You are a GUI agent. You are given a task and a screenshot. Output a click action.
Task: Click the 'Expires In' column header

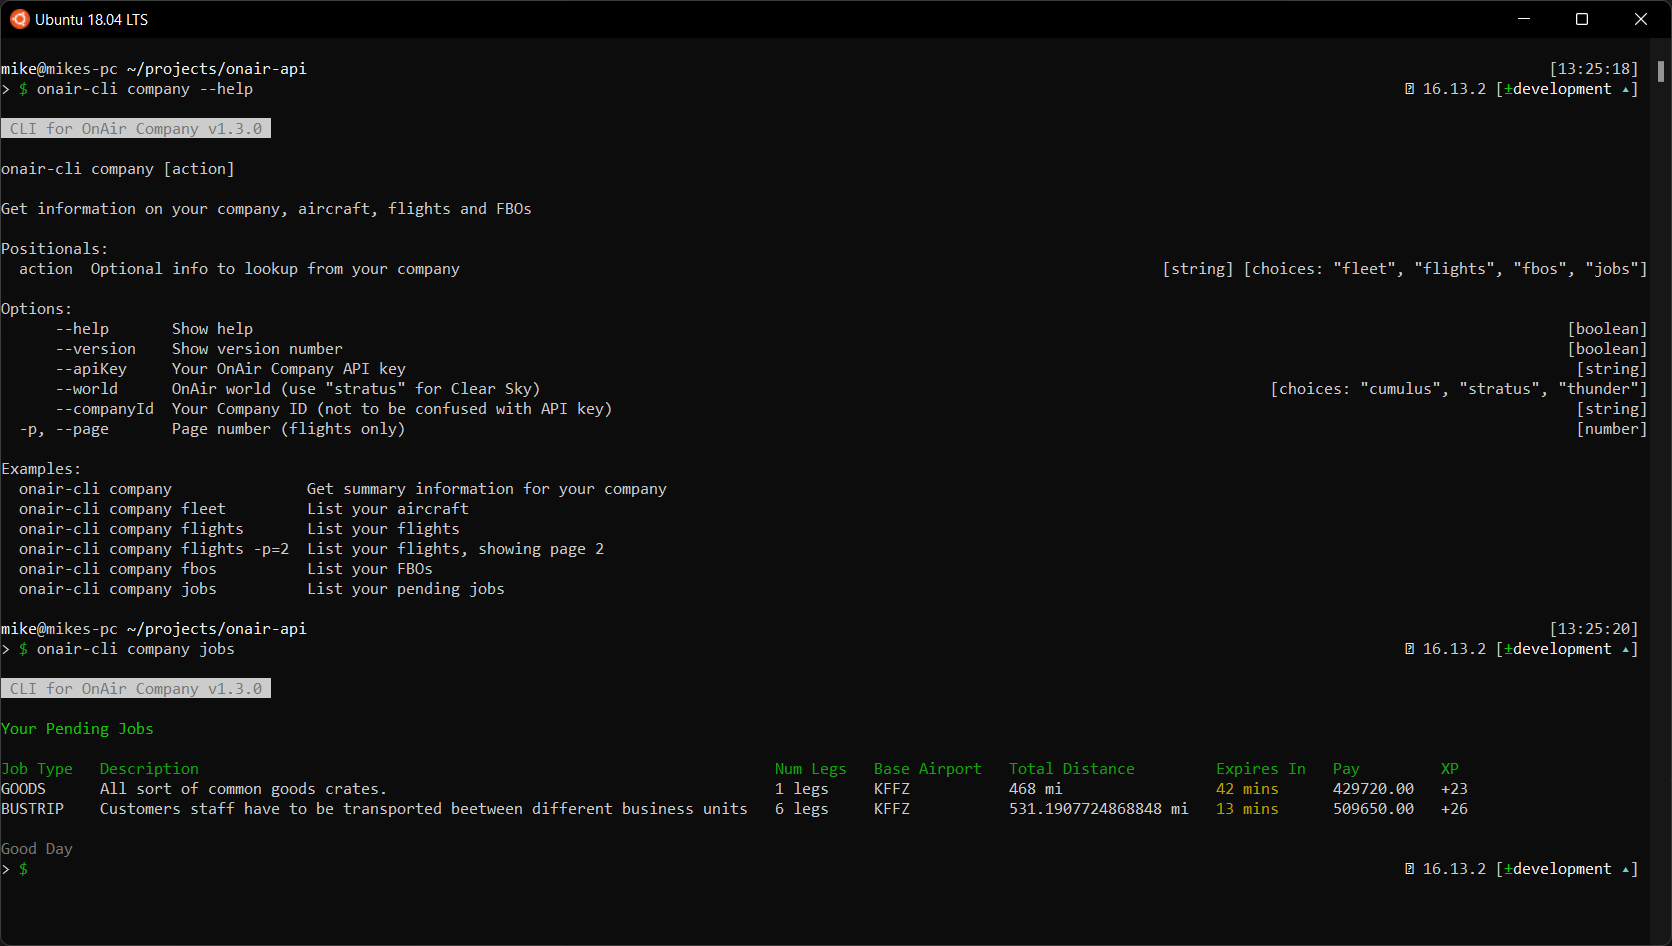click(x=1261, y=769)
